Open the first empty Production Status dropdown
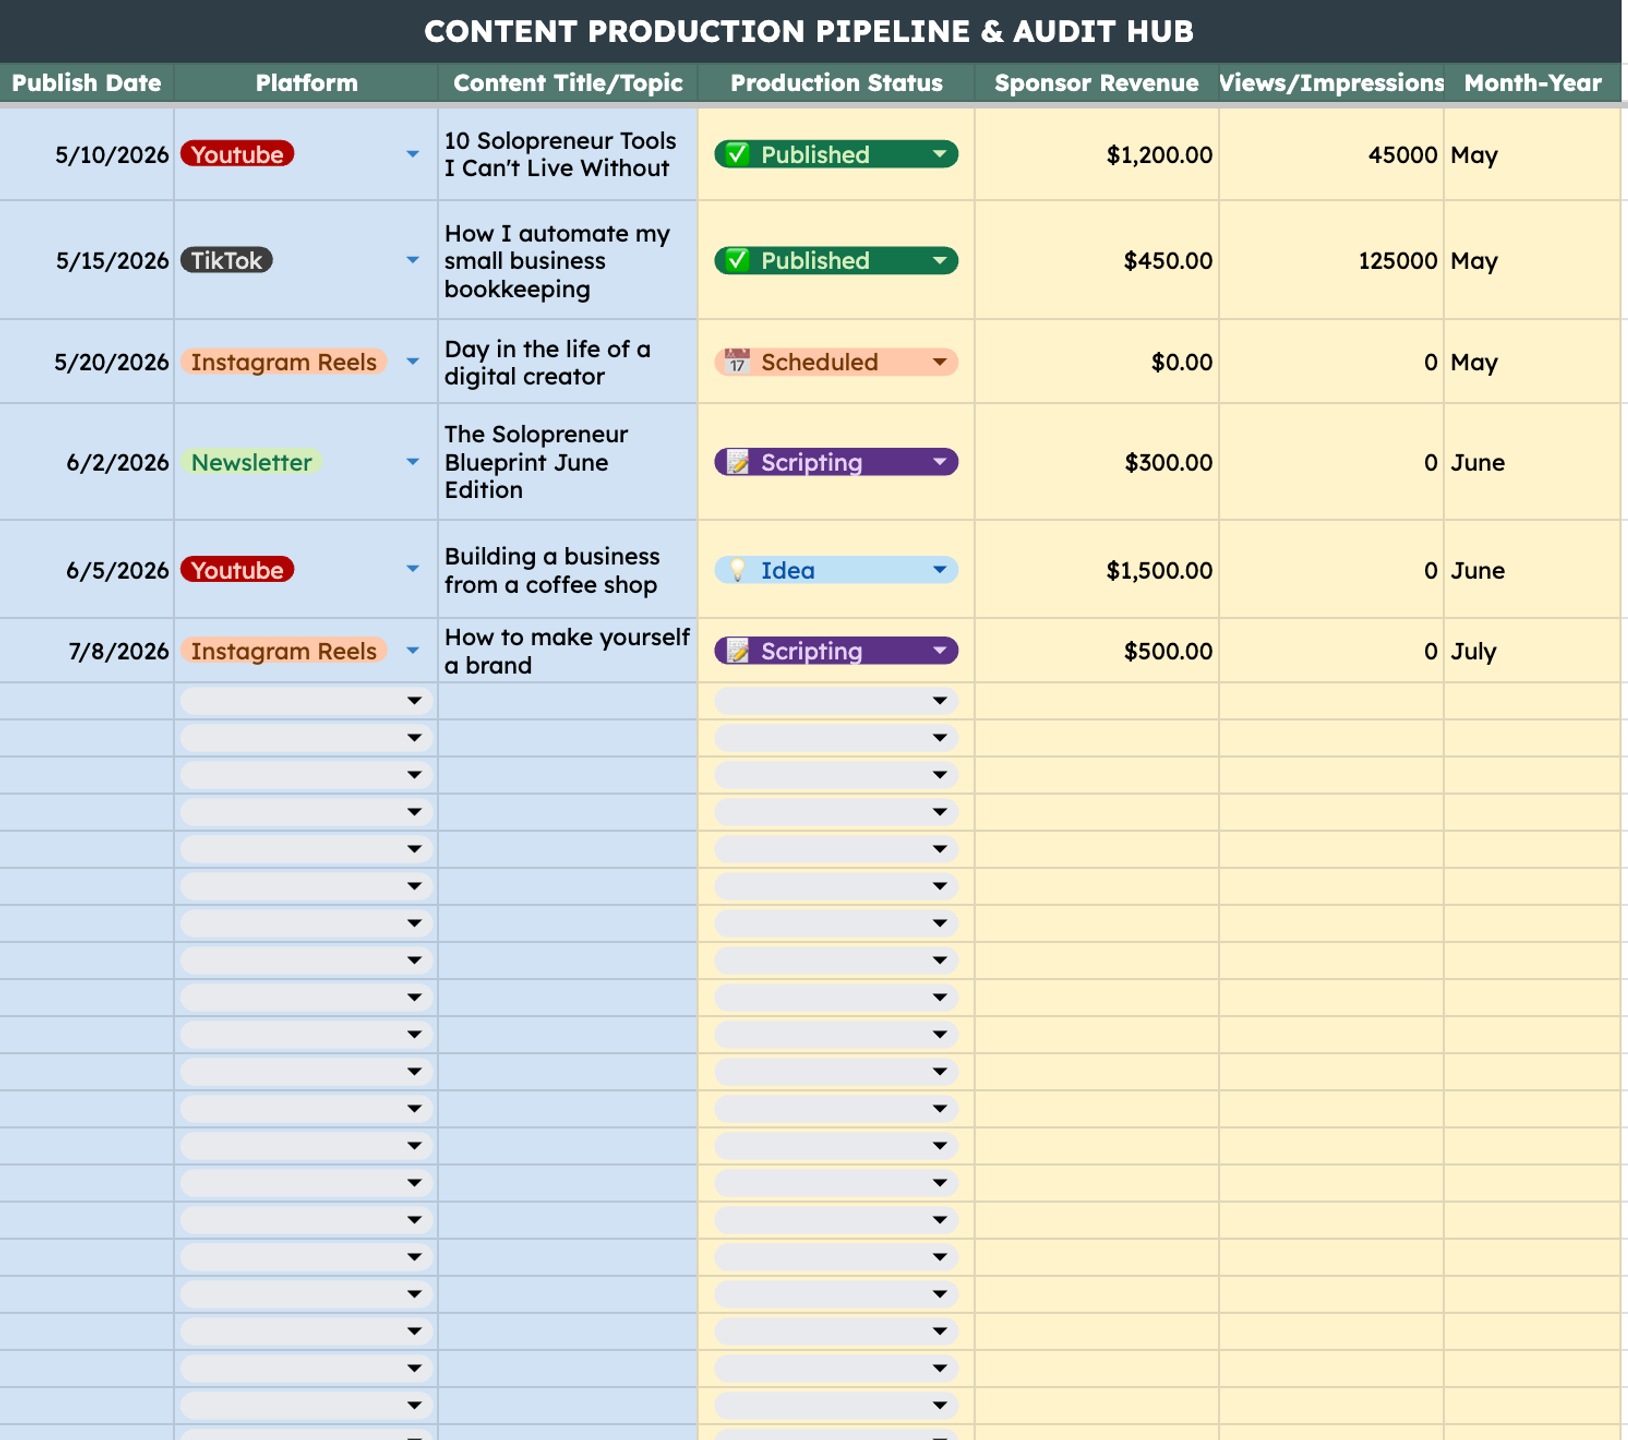Image resolution: width=1628 pixels, height=1440 pixels. click(836, 701)
